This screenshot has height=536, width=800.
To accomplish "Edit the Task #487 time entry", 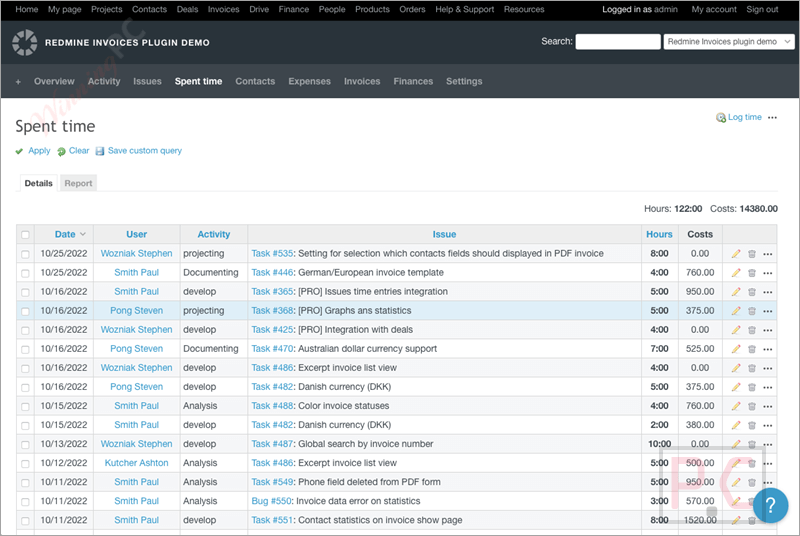I will (736, 444).
